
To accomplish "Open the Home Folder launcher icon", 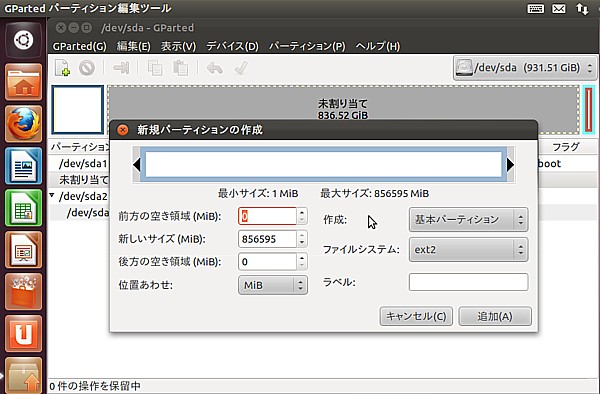I will click(x=24, y=82).
